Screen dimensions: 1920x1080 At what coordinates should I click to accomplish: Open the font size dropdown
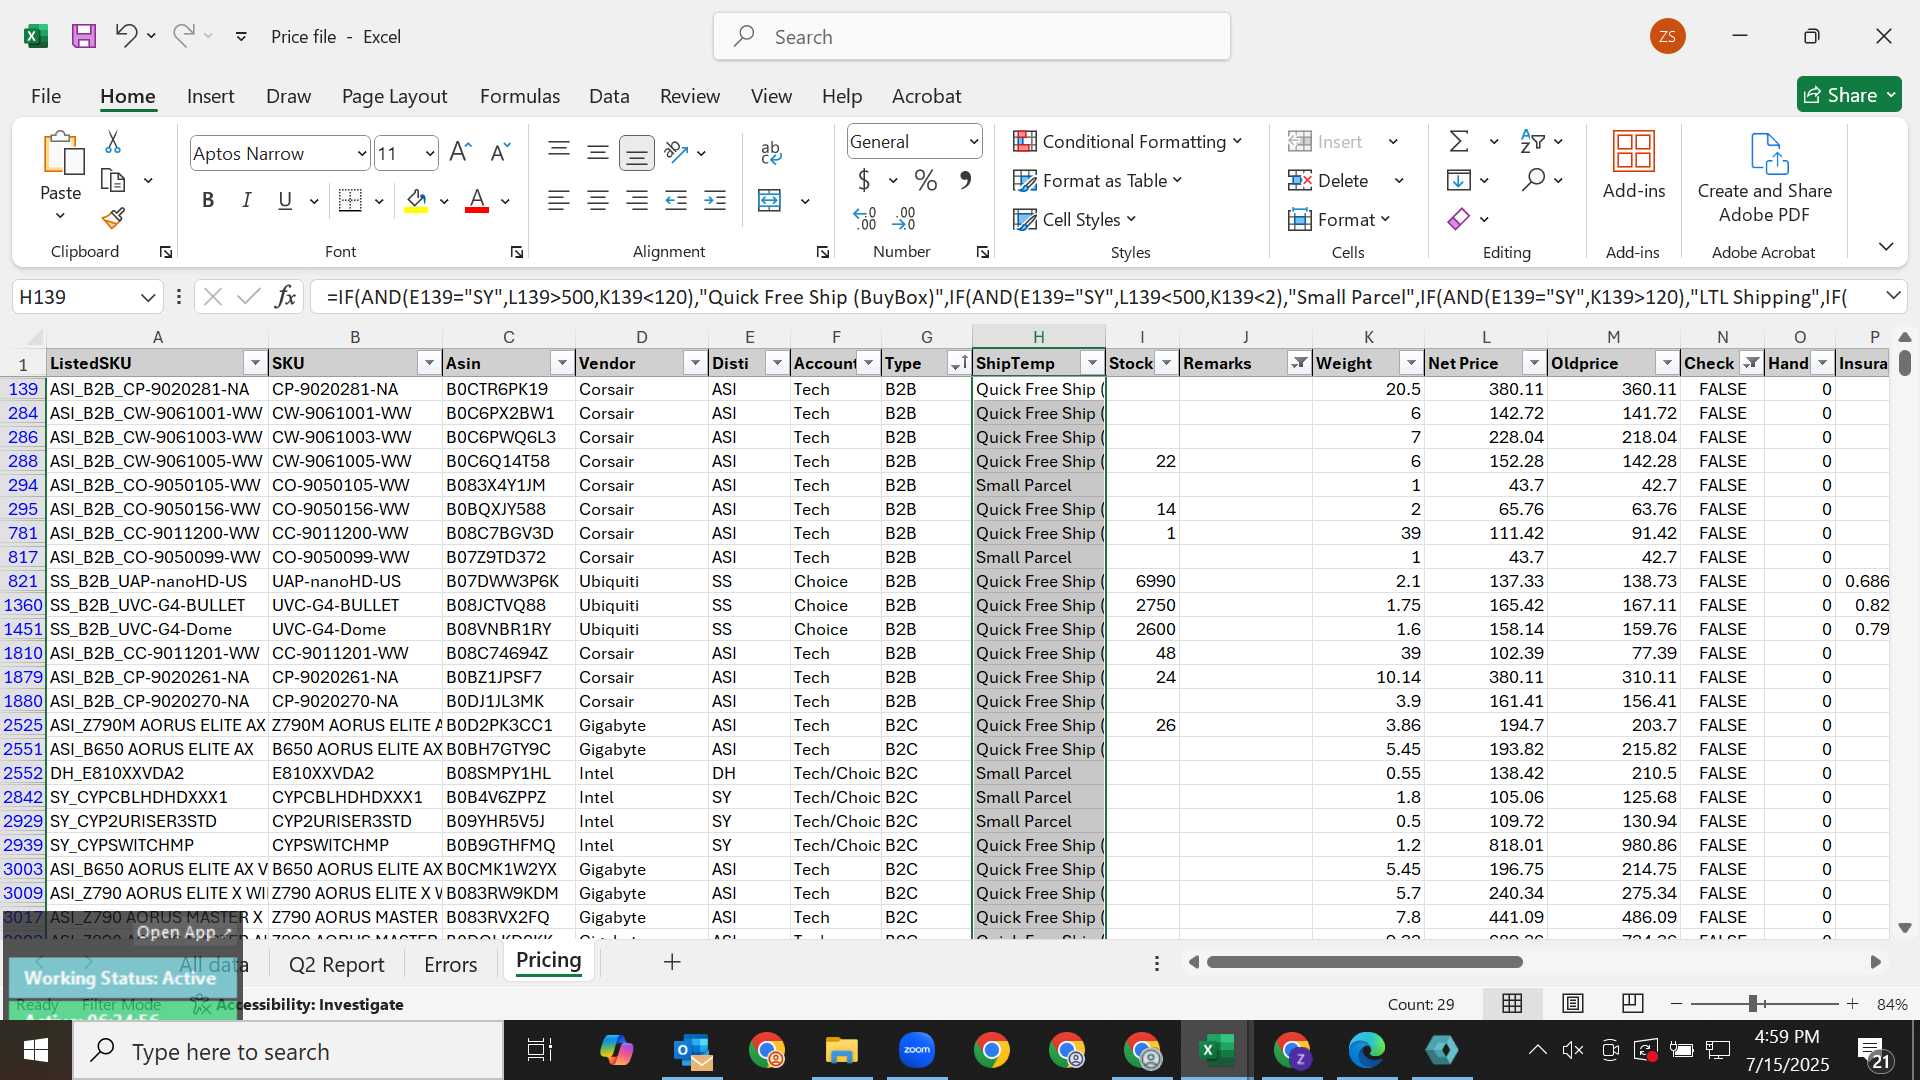click(x=429, y=153)
